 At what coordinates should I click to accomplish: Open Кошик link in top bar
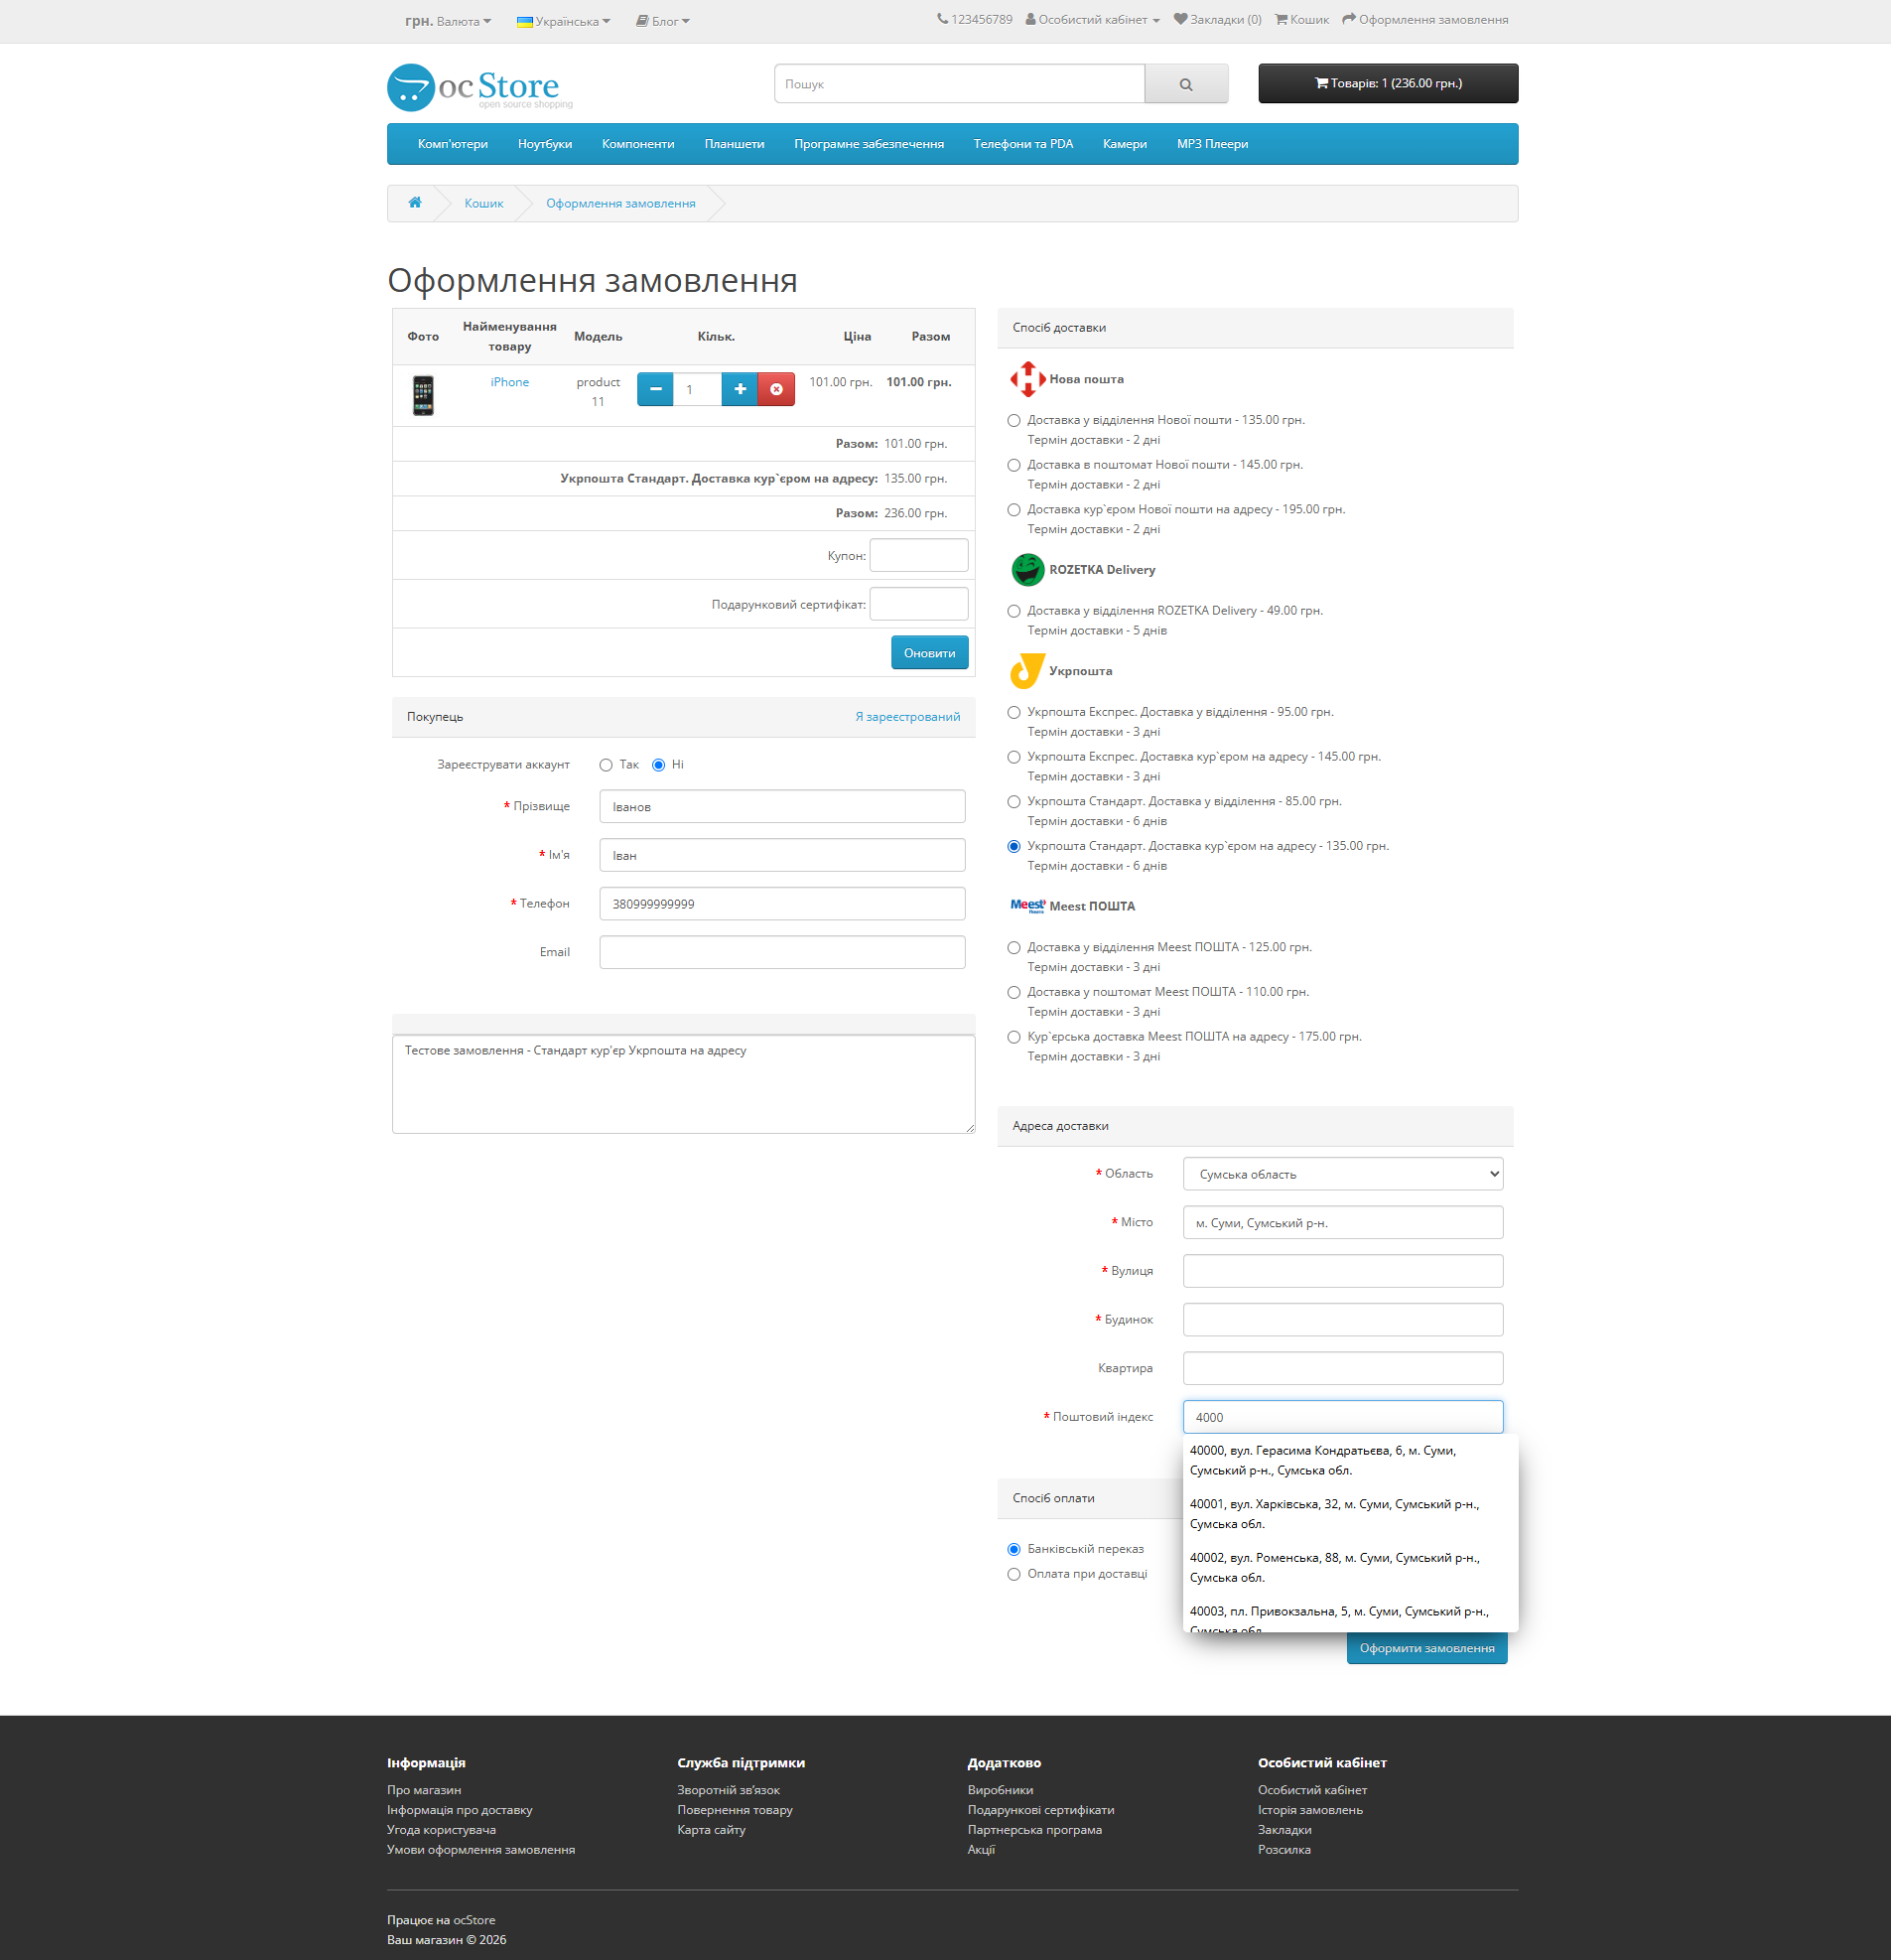click(x=1302, y=20)
